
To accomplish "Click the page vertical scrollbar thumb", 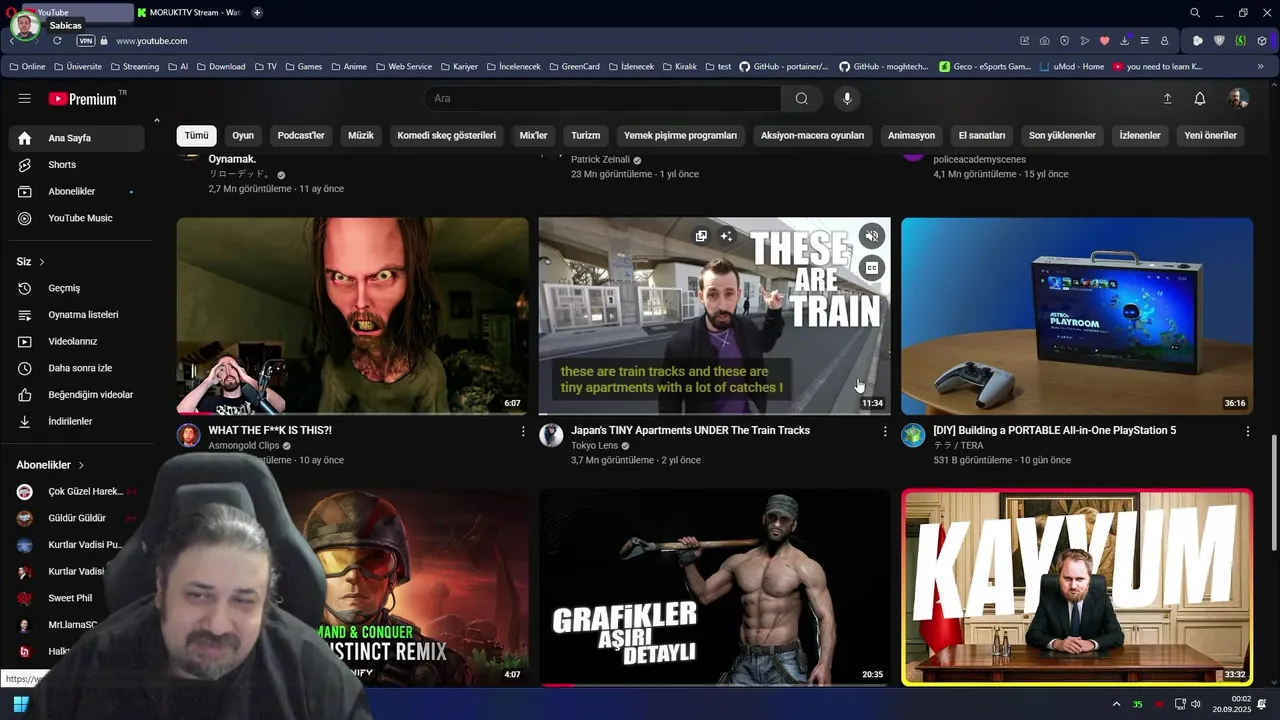I will pyautogui.click(x=1273, y=492).
